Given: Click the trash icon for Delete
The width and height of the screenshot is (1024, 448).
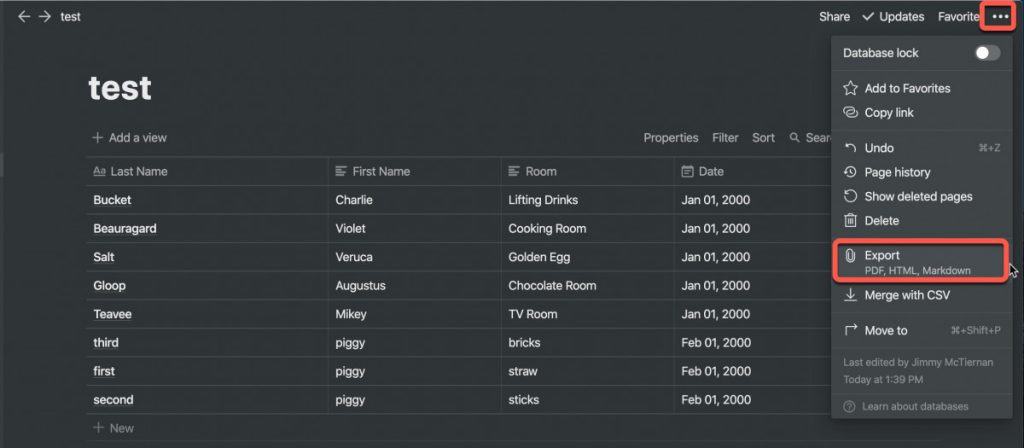Looking at the screenshot, I should coord(850,221).
